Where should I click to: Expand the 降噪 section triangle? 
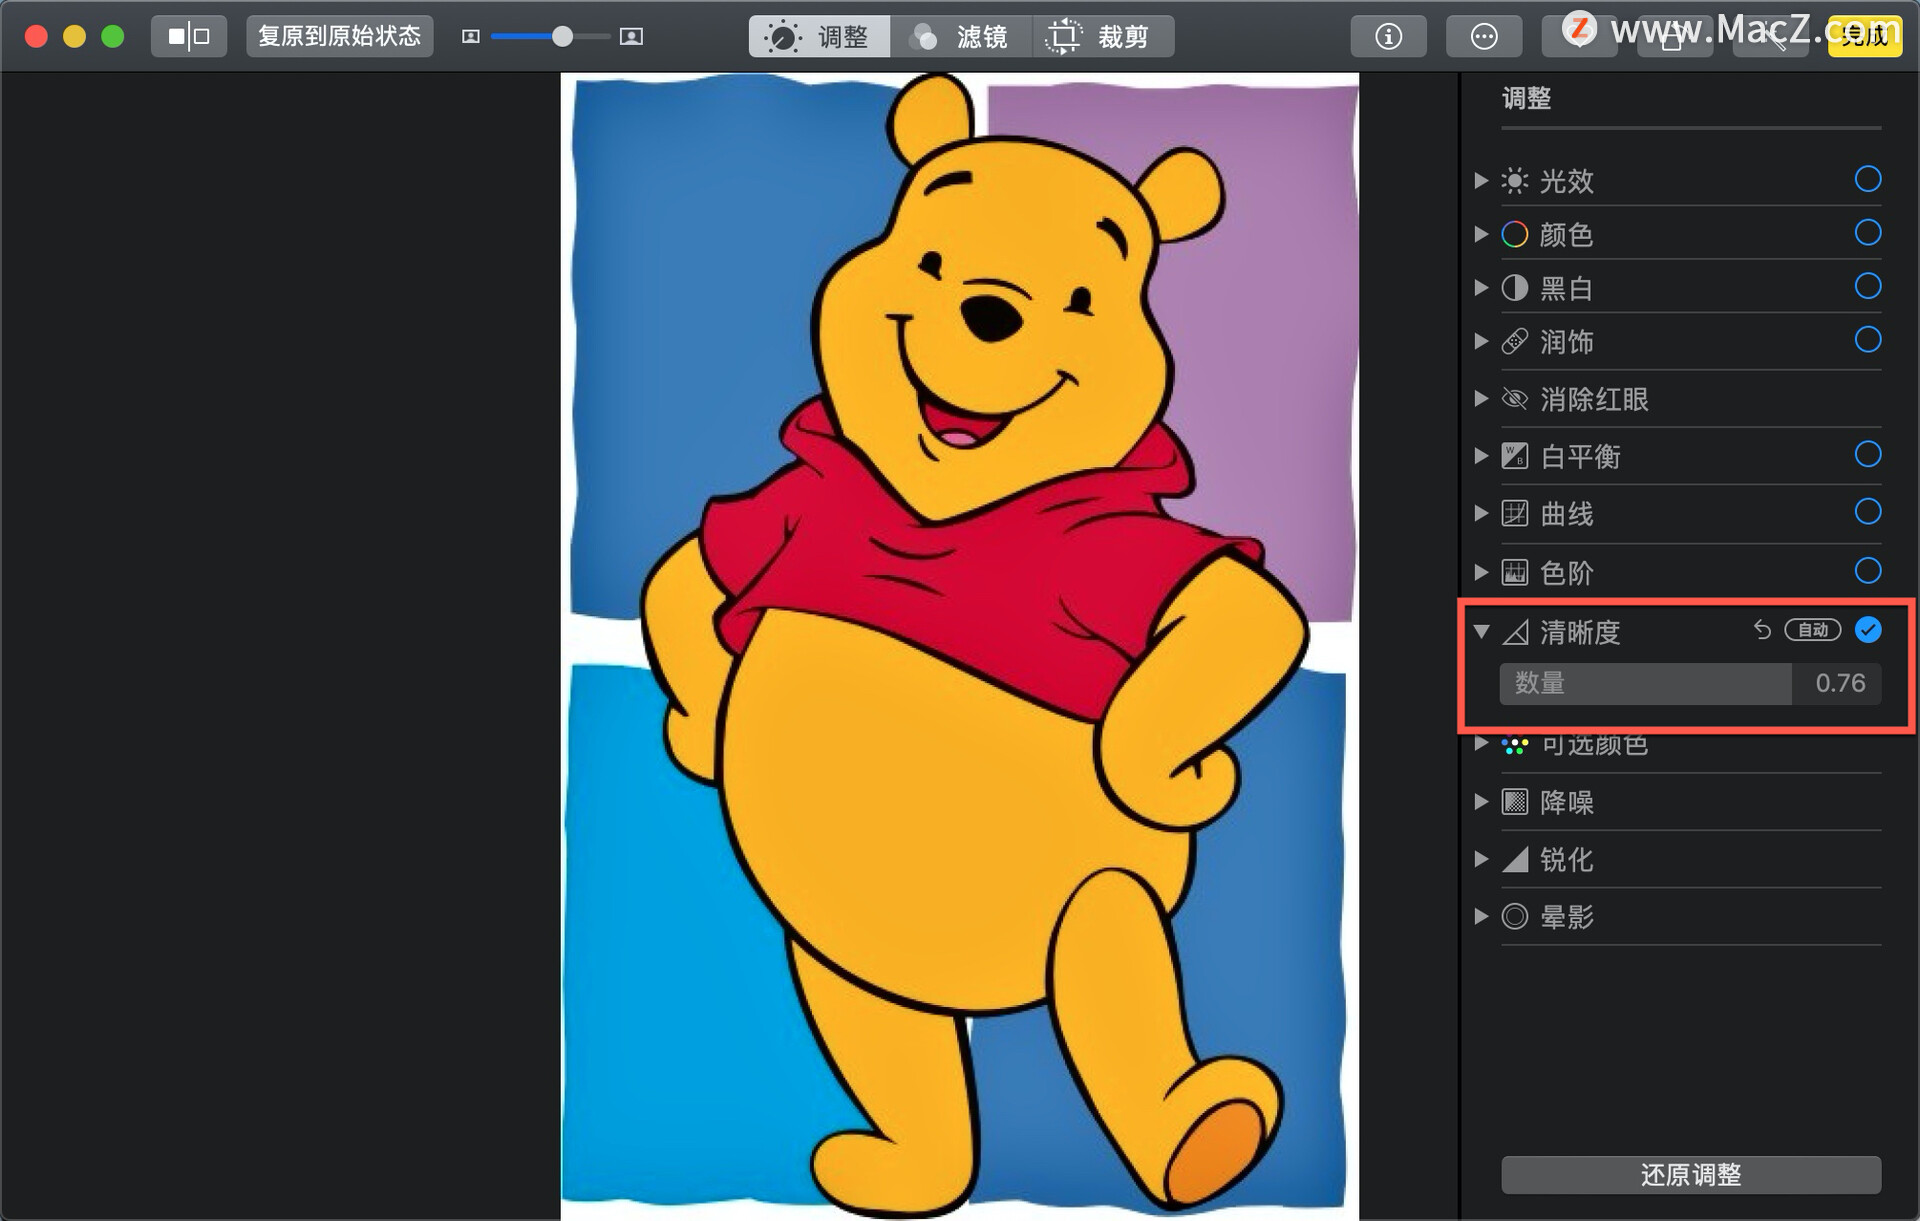point(1481,802)
